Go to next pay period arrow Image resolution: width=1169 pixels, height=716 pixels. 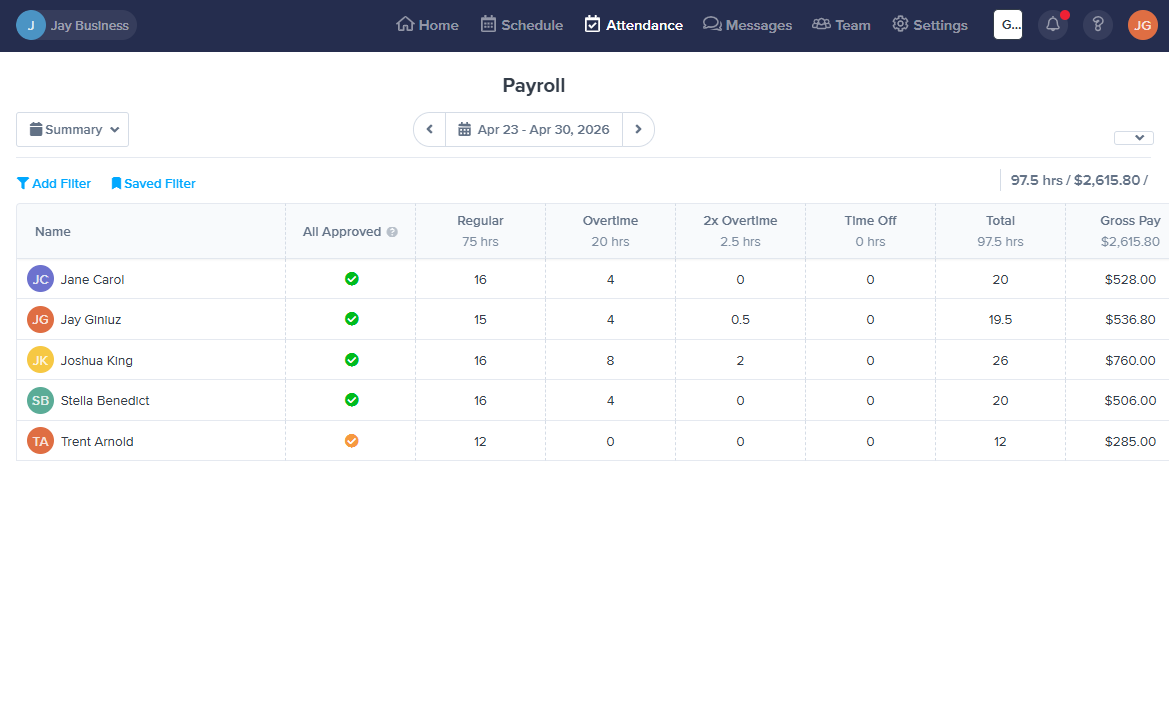point(638,130)
